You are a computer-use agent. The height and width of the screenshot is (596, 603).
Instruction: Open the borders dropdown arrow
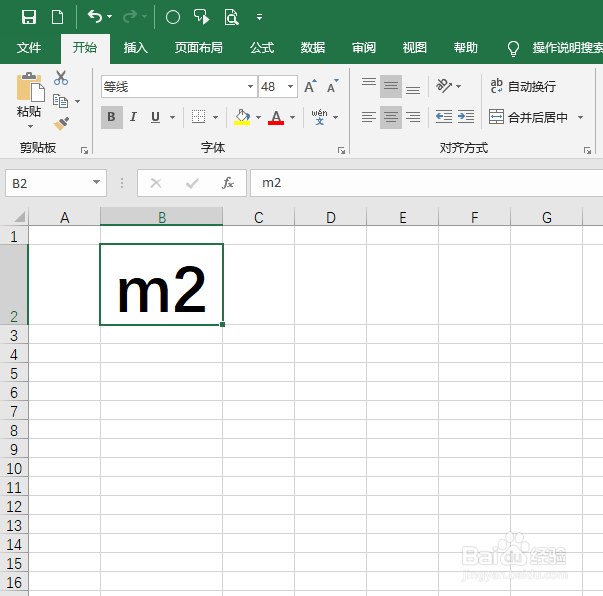pos(215,117)
